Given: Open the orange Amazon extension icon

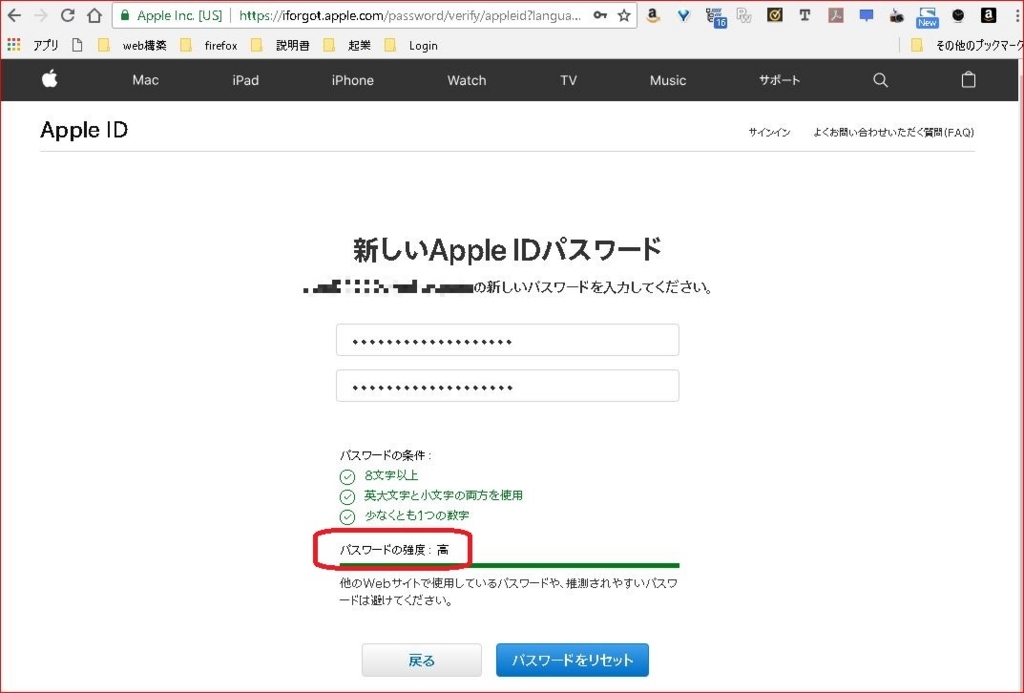Looking at the screenshot, I should tap(652, 15).
